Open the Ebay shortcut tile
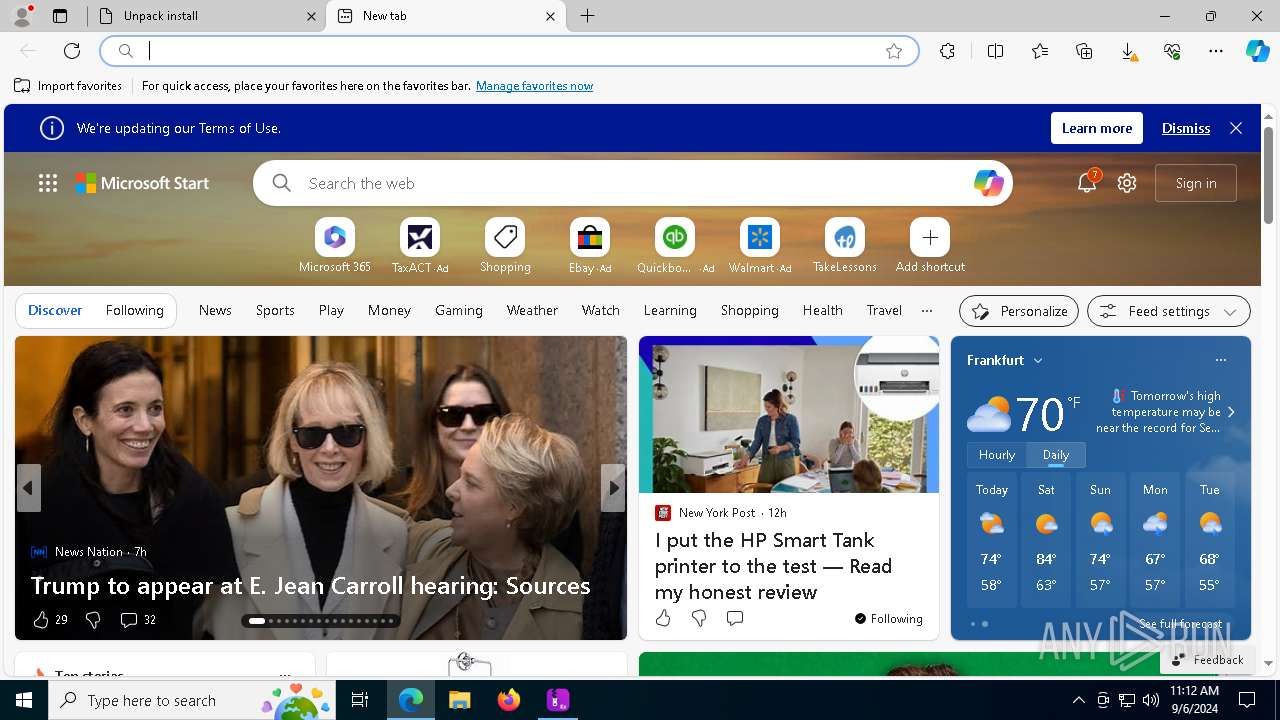1280x720 pixels. (x=590, y=246)
